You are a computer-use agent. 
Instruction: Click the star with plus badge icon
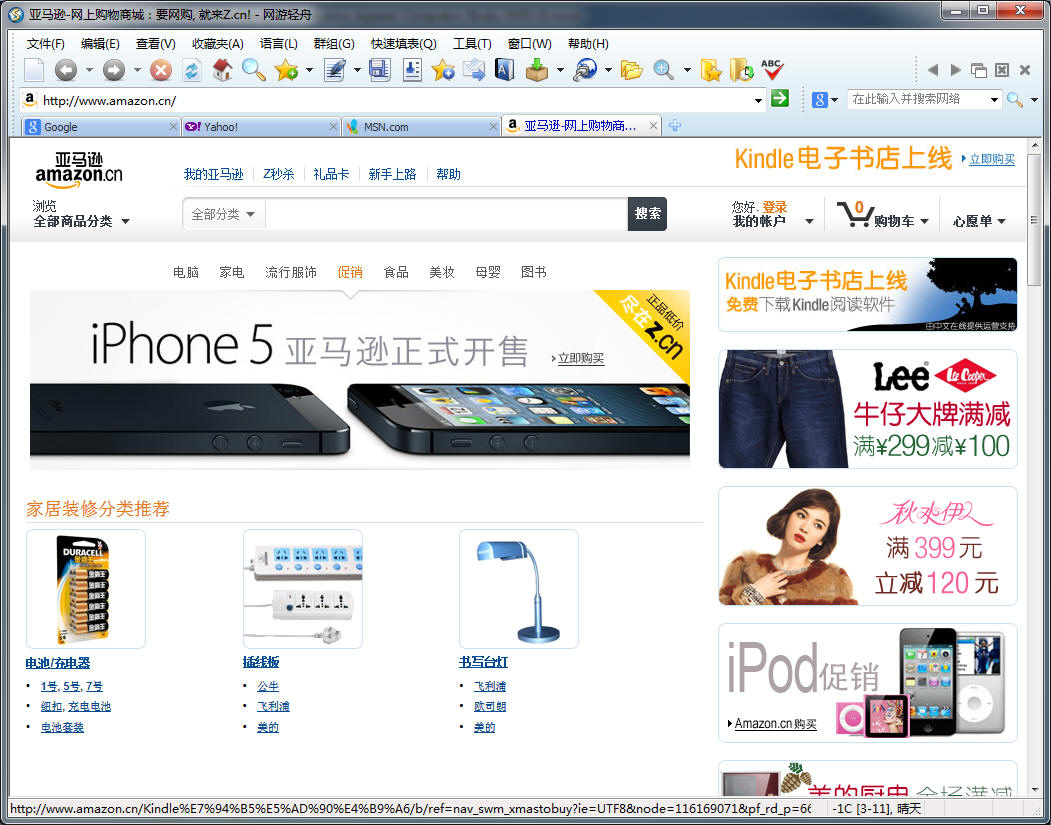click(x=443, y=70)
